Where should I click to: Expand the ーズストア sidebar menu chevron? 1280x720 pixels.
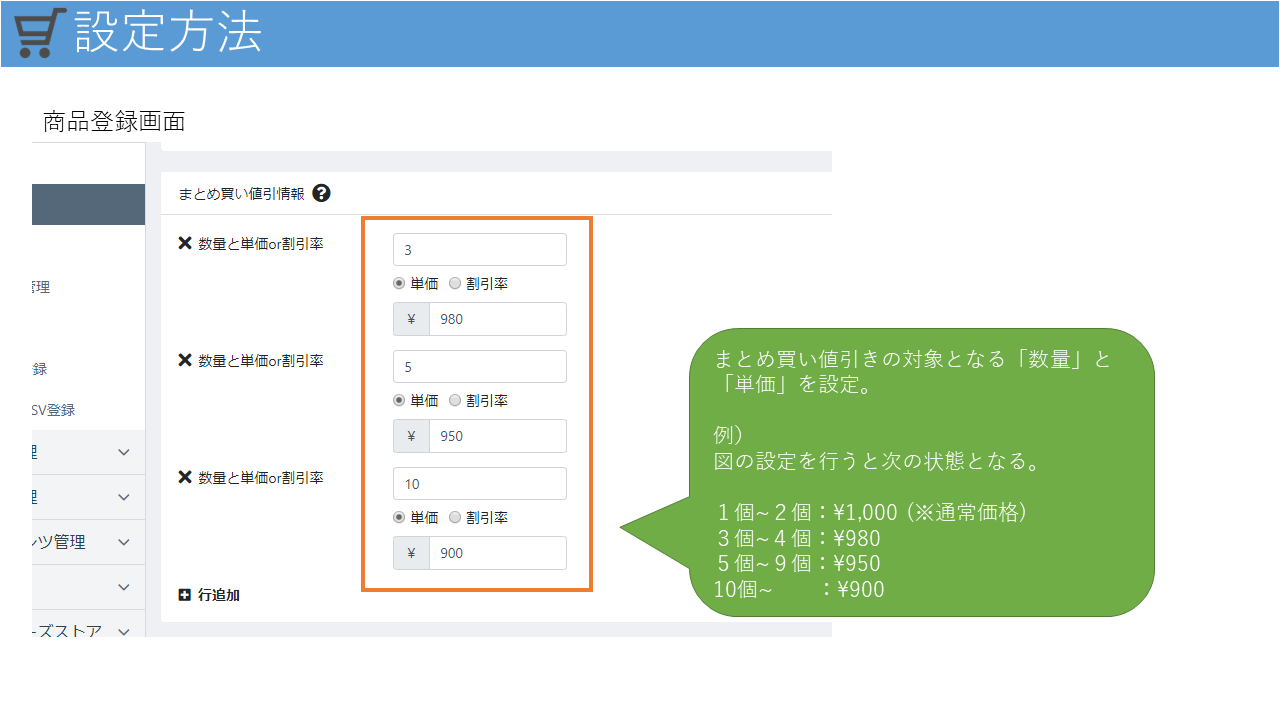tap(123, 632)
